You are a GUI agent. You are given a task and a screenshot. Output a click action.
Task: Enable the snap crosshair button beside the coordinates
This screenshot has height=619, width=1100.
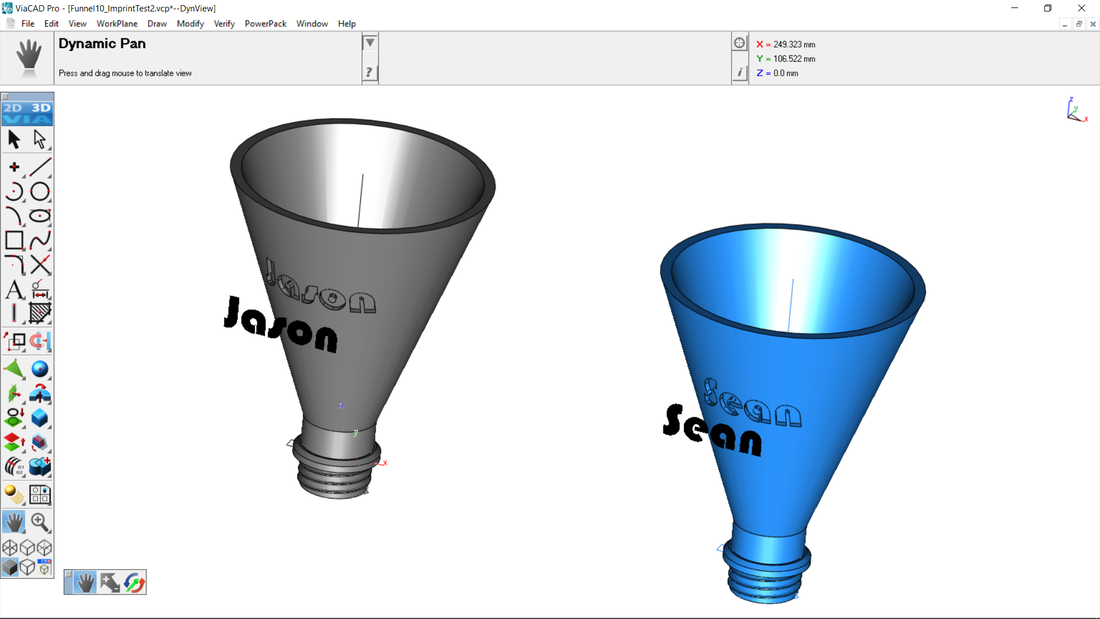pos(740,43)
